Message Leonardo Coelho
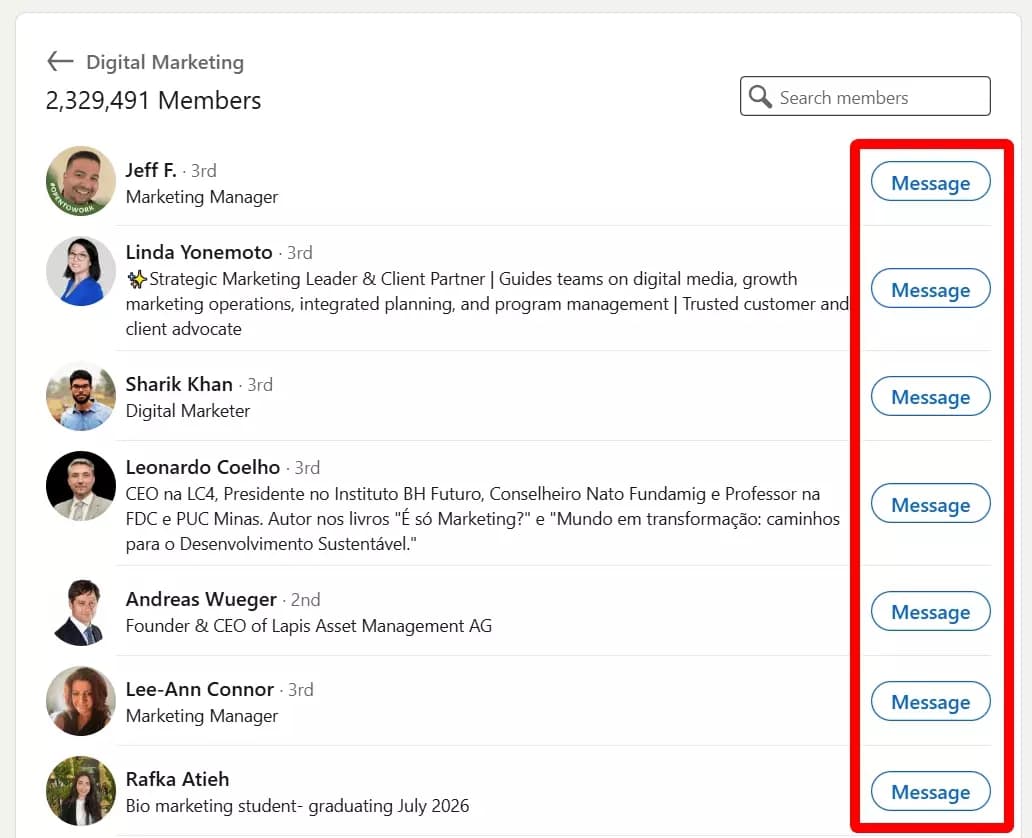This screenshot has width=1032, height=838. pyautogui.click(x=930, y=505)
